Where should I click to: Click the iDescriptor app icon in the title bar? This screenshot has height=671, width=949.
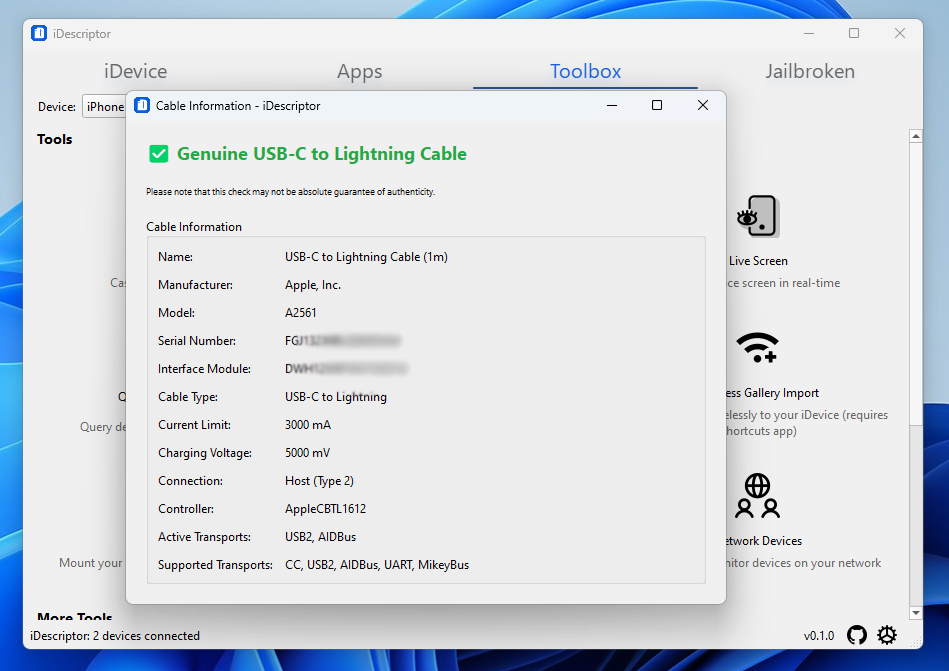pos(38,33)
